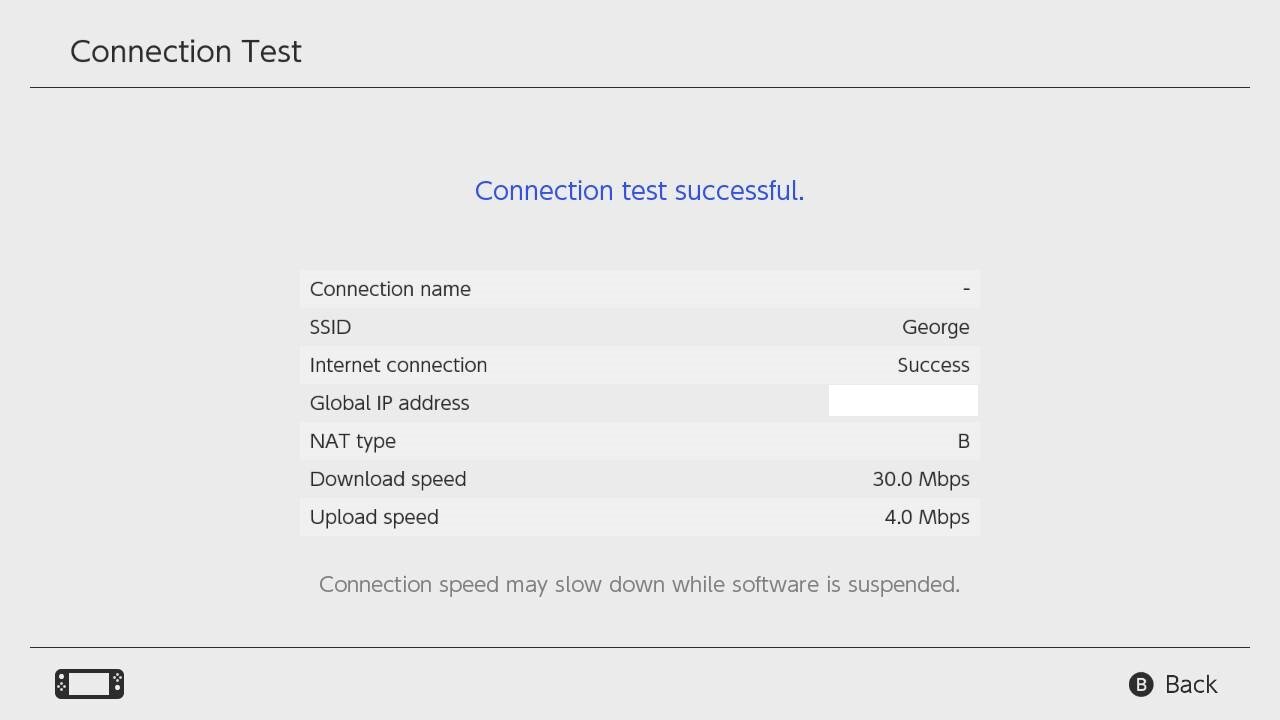Click the Back label

[x=1190, y=684]
